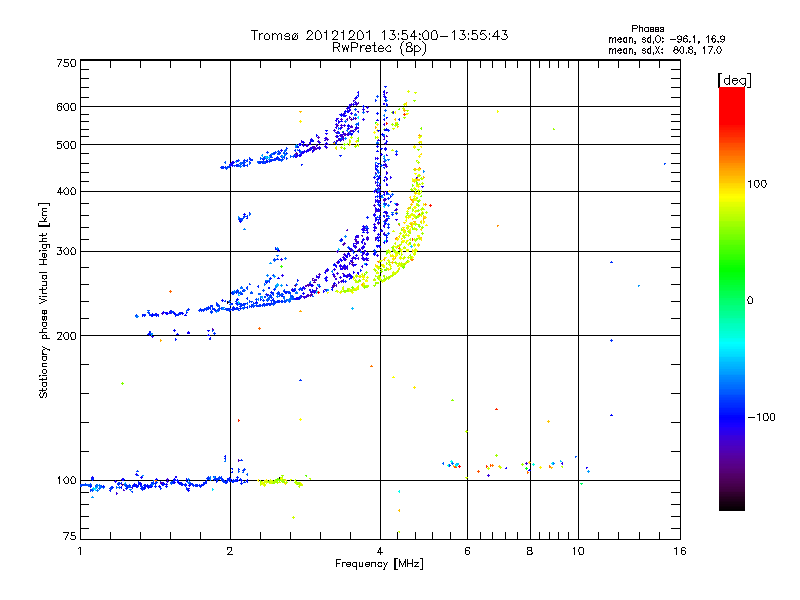Click y-axis tick label '500'
The image size is (800, 600).
pyautogui.click(x=66, y=145)
